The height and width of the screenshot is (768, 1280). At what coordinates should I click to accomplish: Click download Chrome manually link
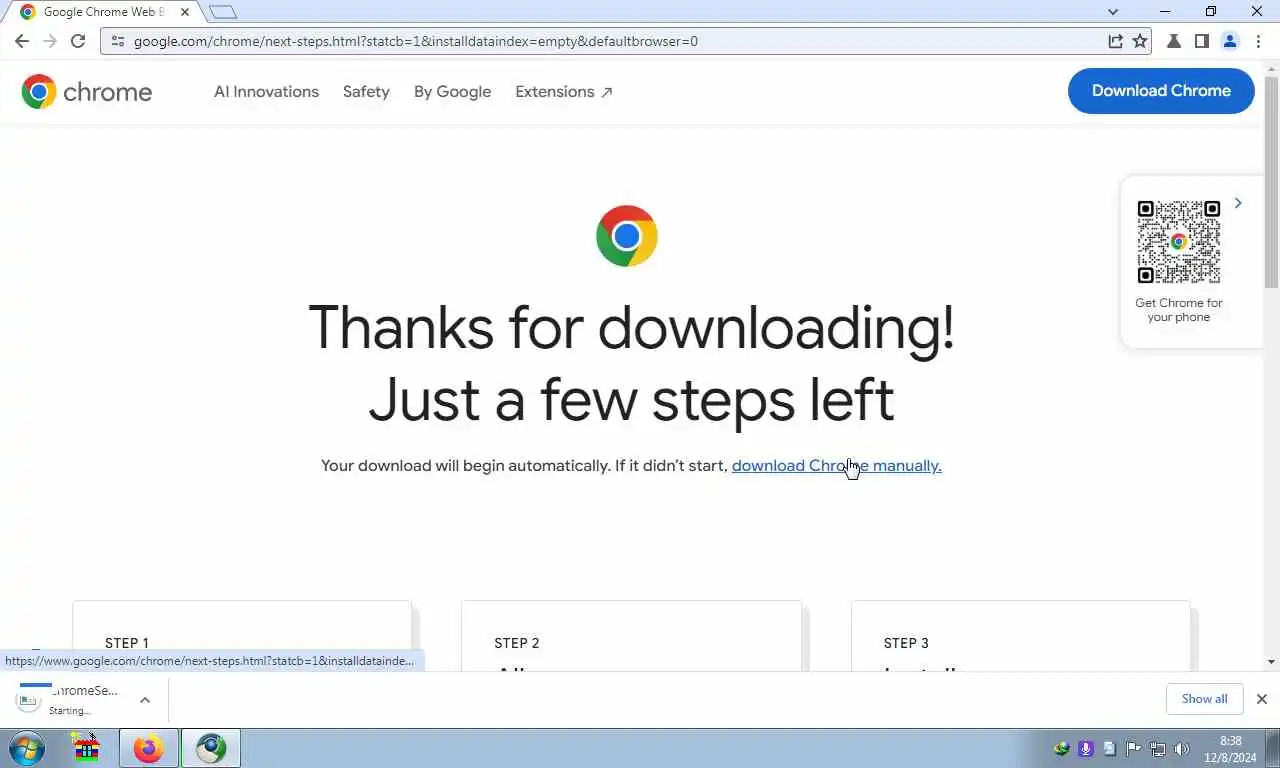click(x=836, y=466)
